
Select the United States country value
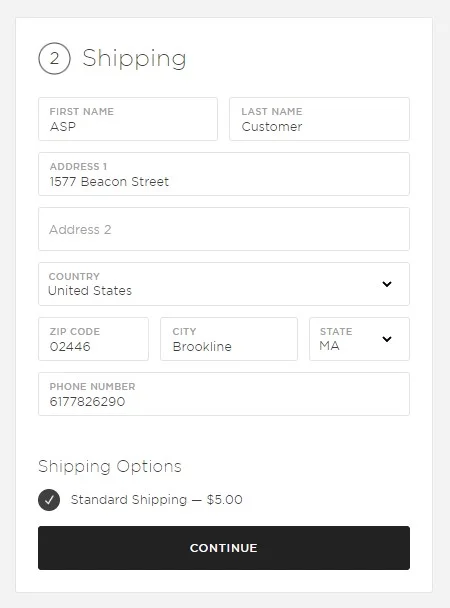pos(90,290)
